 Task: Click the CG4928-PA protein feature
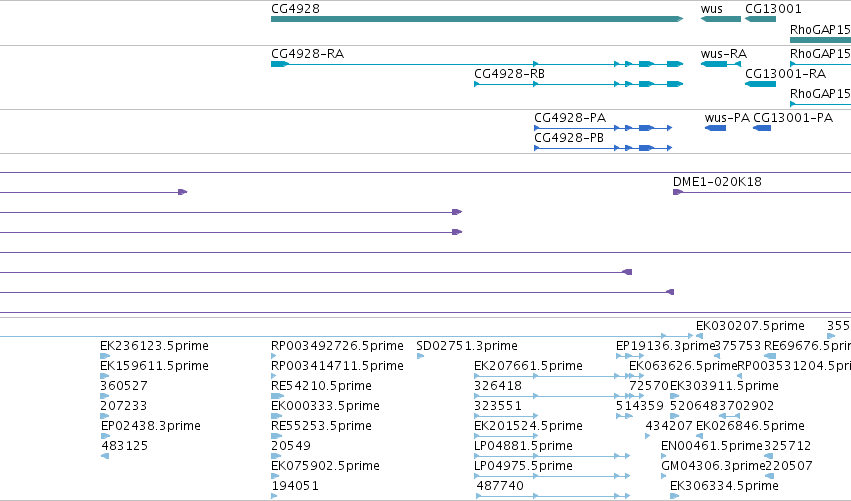pyautogui.click(x=603, y=128)
